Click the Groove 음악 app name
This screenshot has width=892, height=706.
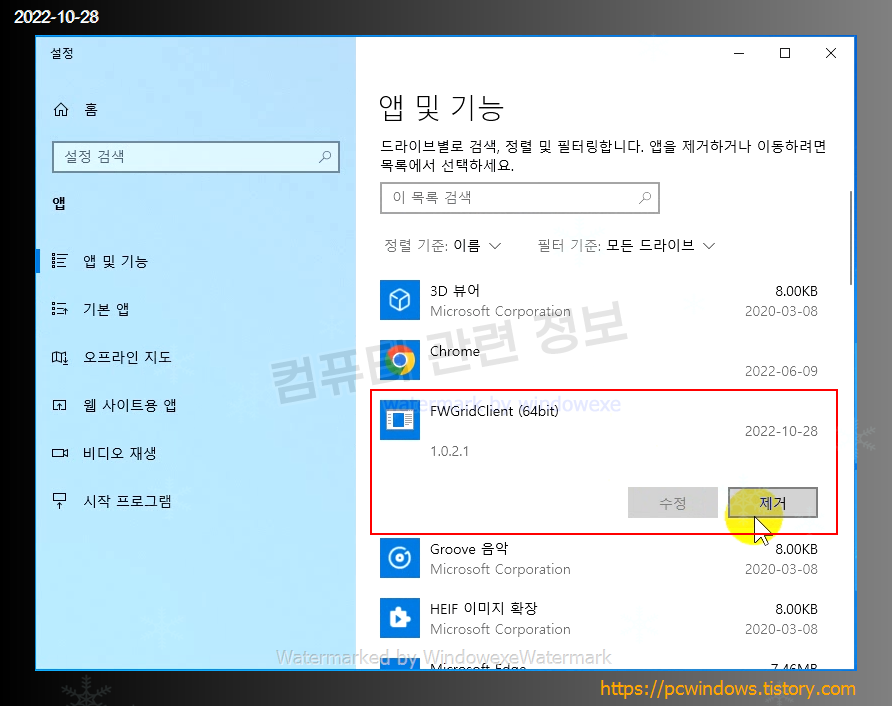(469, 549)
